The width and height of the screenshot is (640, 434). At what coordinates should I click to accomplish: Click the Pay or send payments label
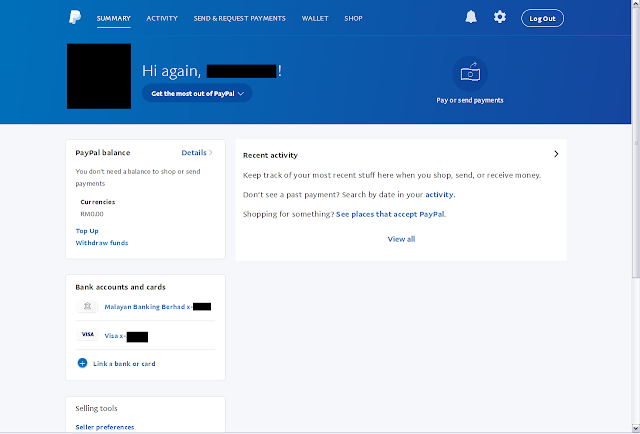pyautogui.click(x=470, y=100)
